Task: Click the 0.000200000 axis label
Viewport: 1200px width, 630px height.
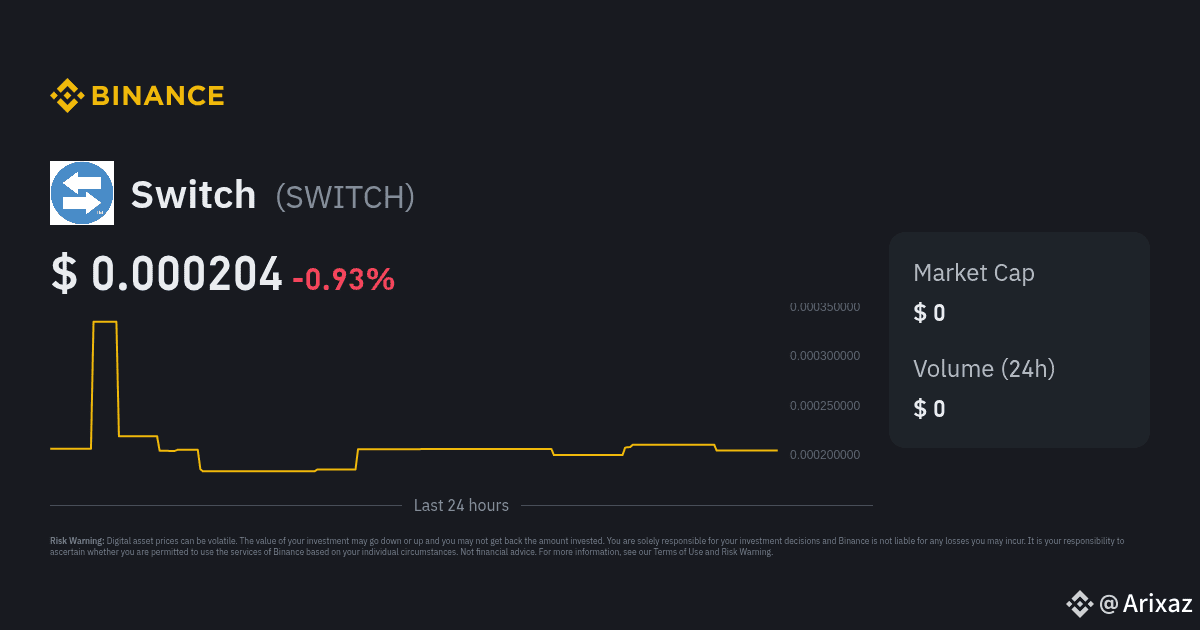Action: pyautogui.click(x=824, y=455)
